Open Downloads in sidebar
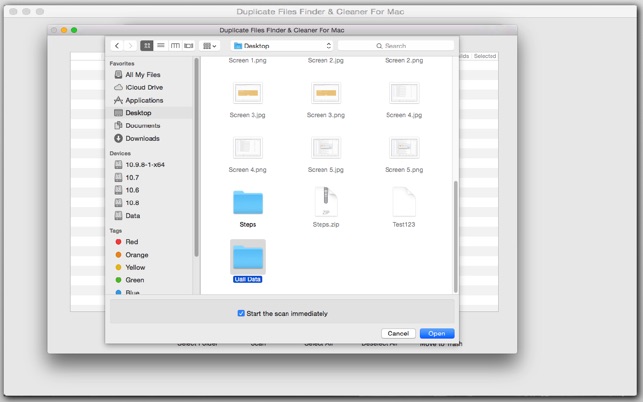This screenshot has width=643, height=402. pos(142,138)
